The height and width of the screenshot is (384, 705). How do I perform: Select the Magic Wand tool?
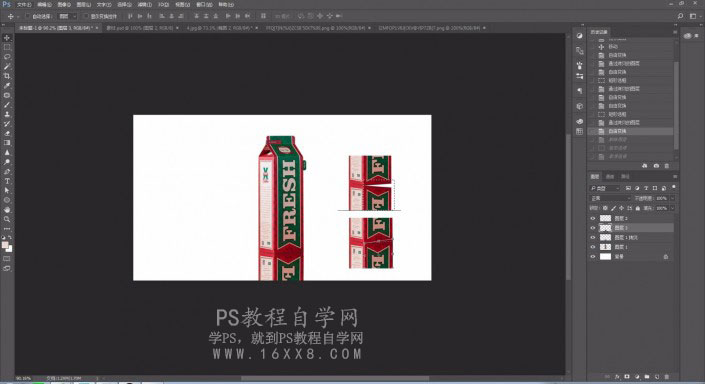tap(7, 67)
